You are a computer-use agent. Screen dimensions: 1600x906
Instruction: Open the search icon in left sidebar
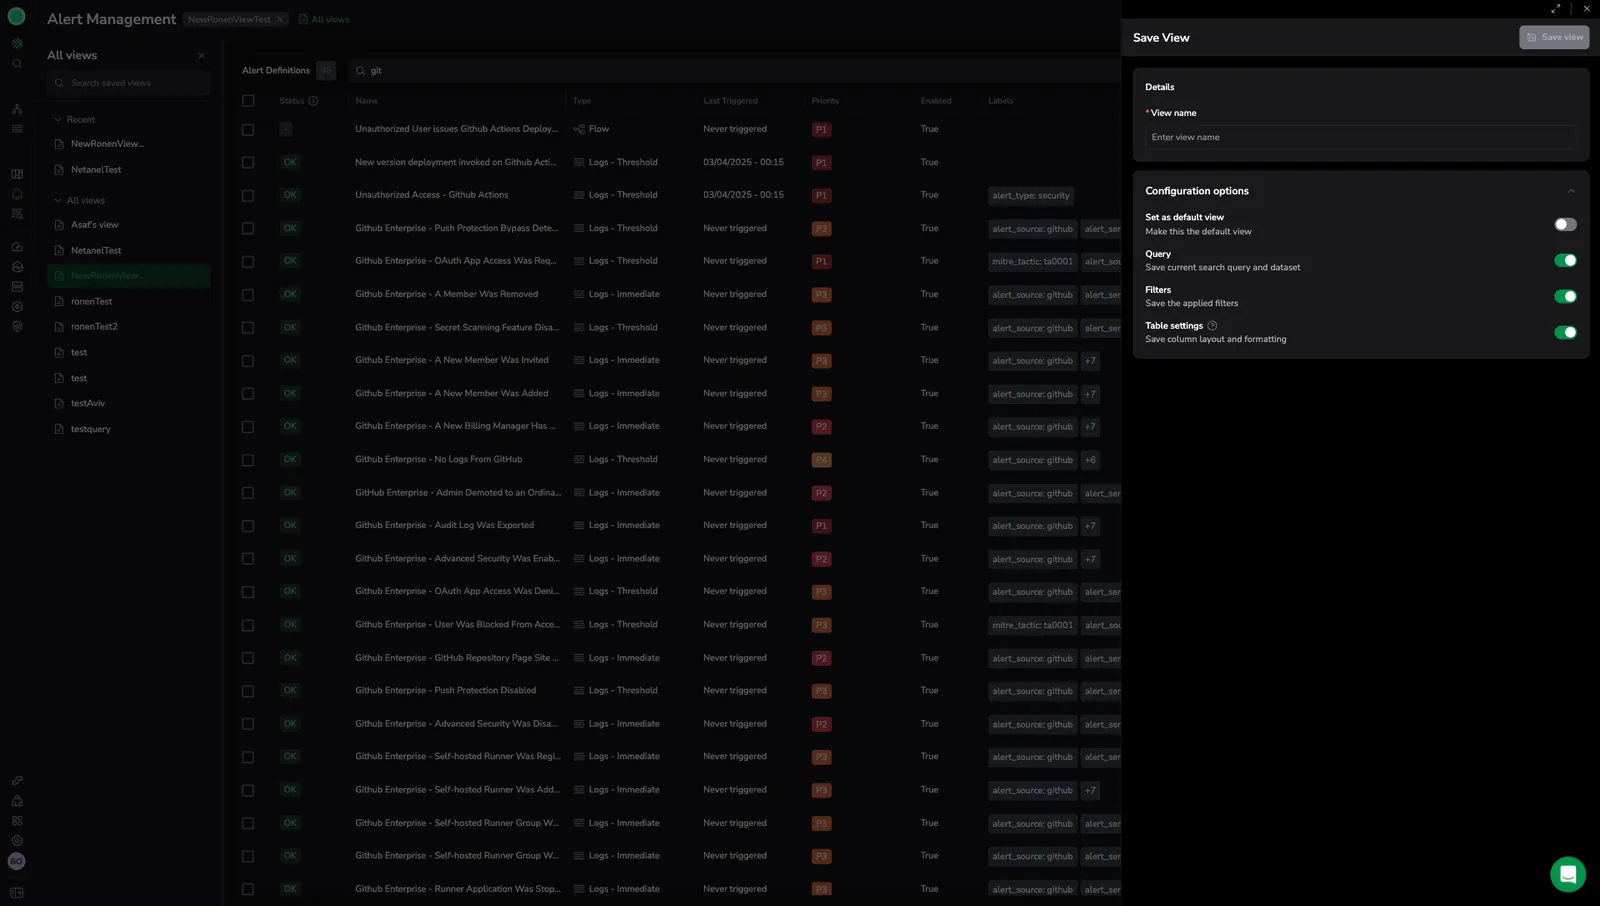(x=17, y=64)
